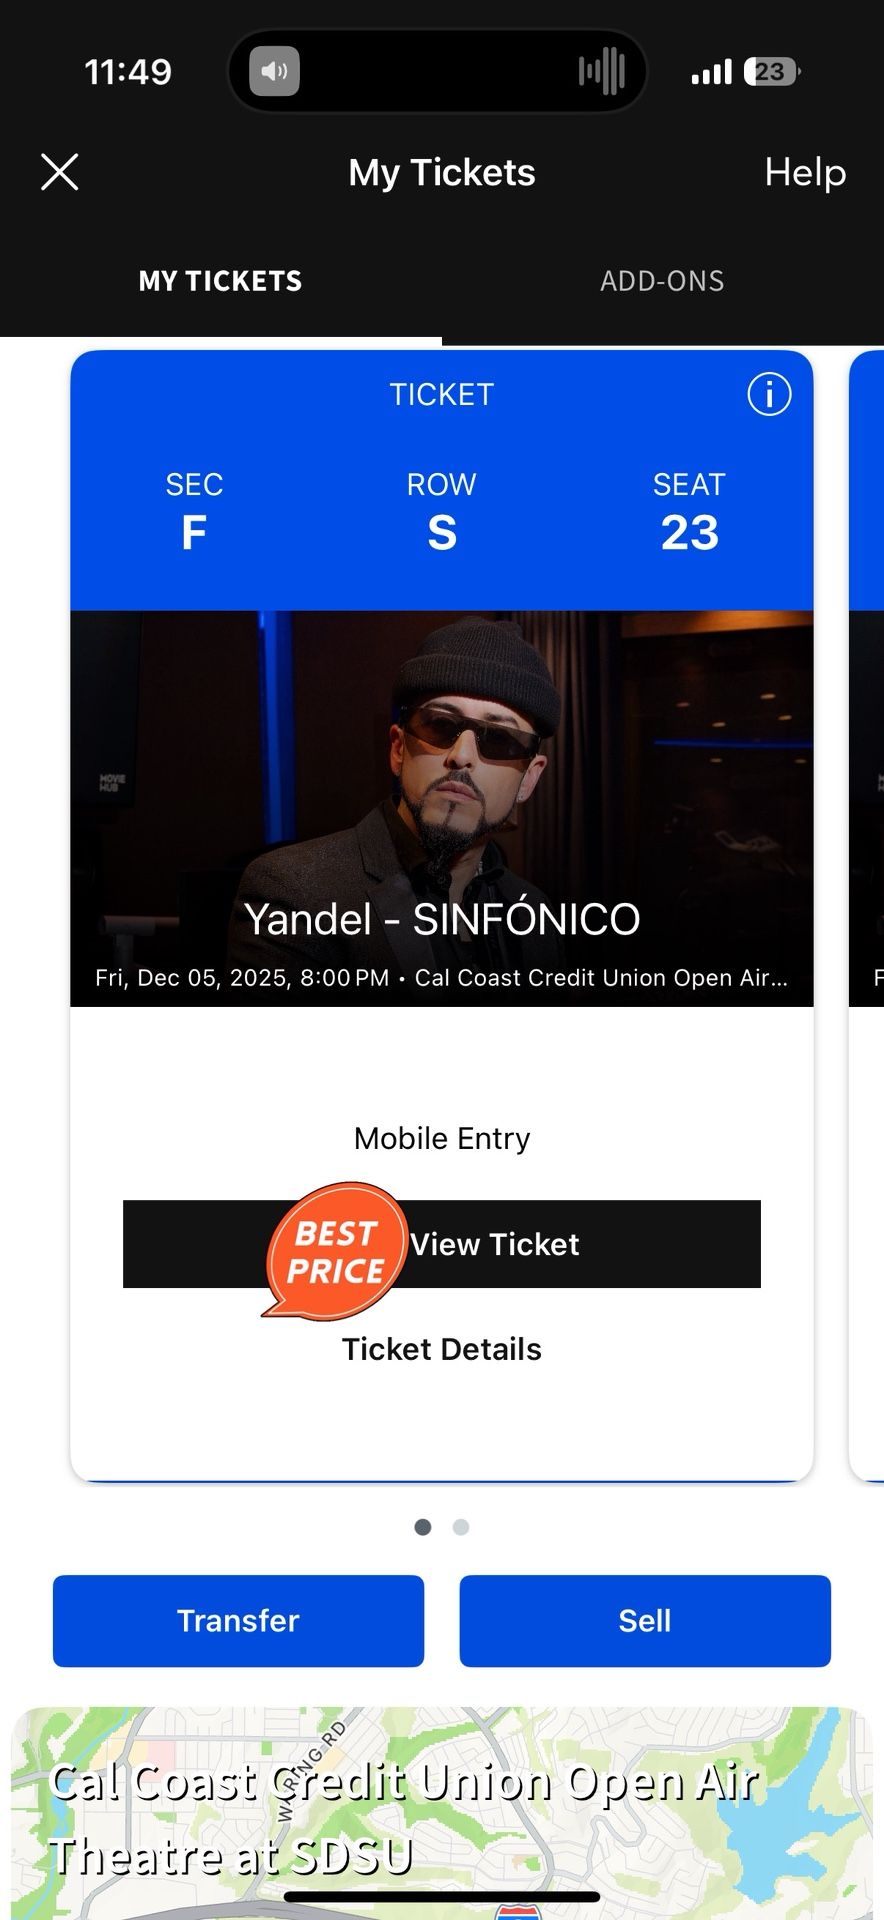
Task: Switch to the ADD-ONS tab
Action: pos(663,281)
